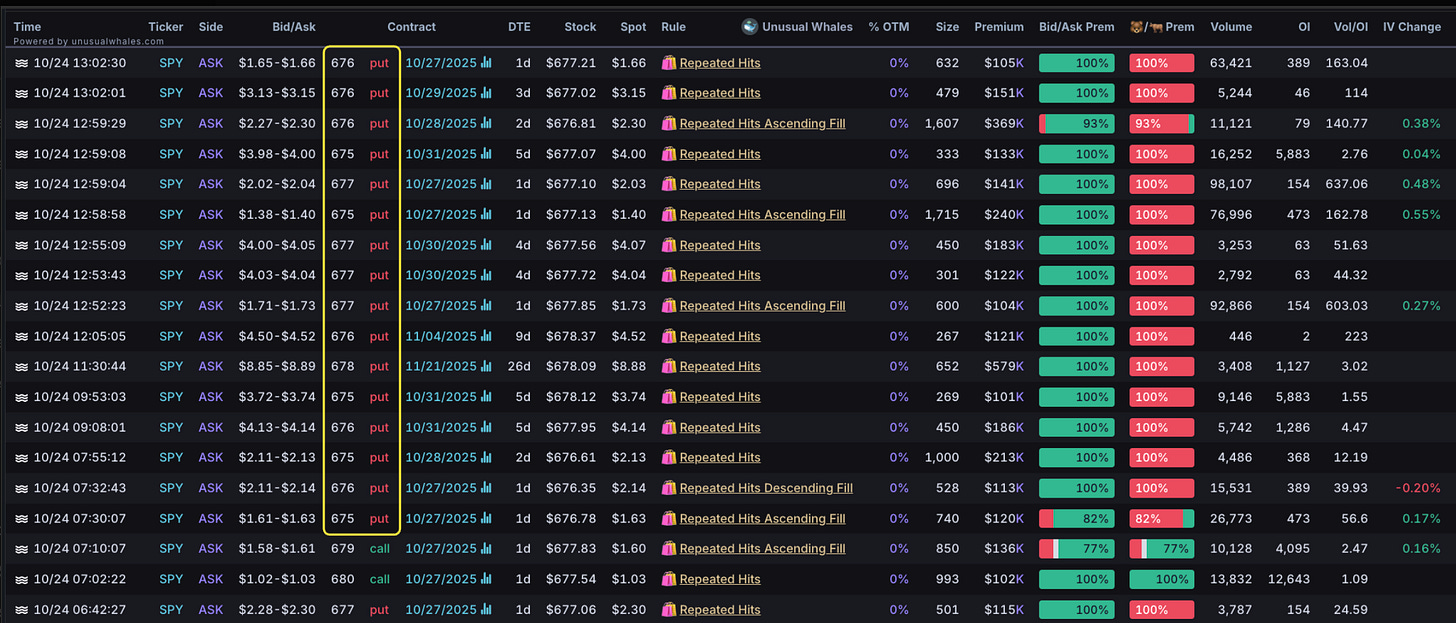Click bag icon in the 07:02:22 rule
This screenshot has height=623, width=1456.
tap(669, 579)
